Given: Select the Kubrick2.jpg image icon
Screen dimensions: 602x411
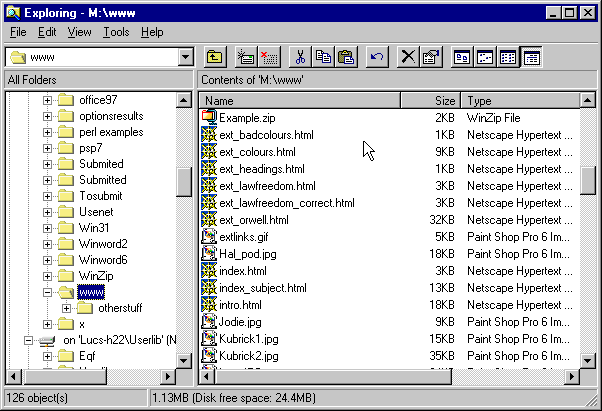Looking at the screenshot, I should pos(209,355).
